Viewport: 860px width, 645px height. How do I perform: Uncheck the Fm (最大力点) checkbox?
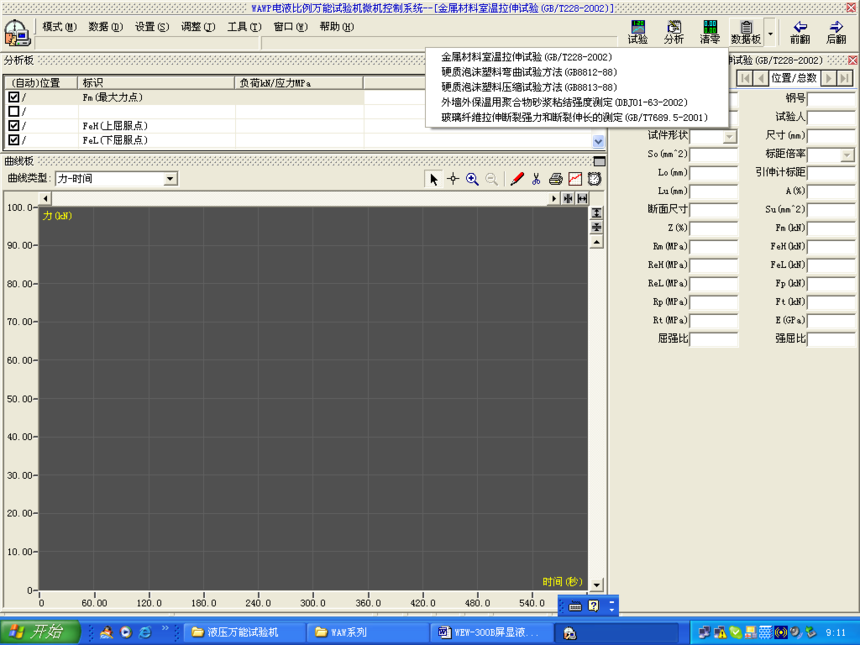click(14, 98)
